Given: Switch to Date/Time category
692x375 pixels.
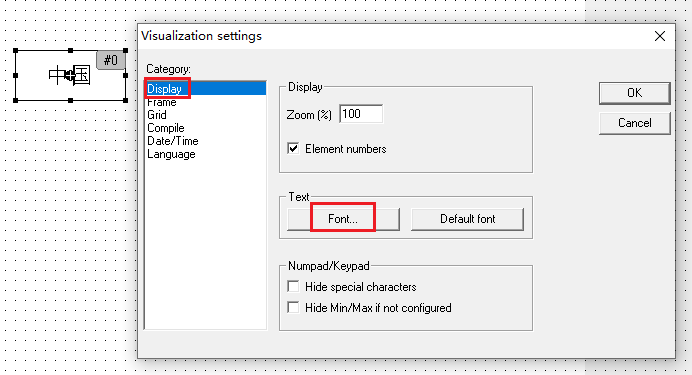Looking at the screenshot, I should pyautogui.click(x=173, y=141).
